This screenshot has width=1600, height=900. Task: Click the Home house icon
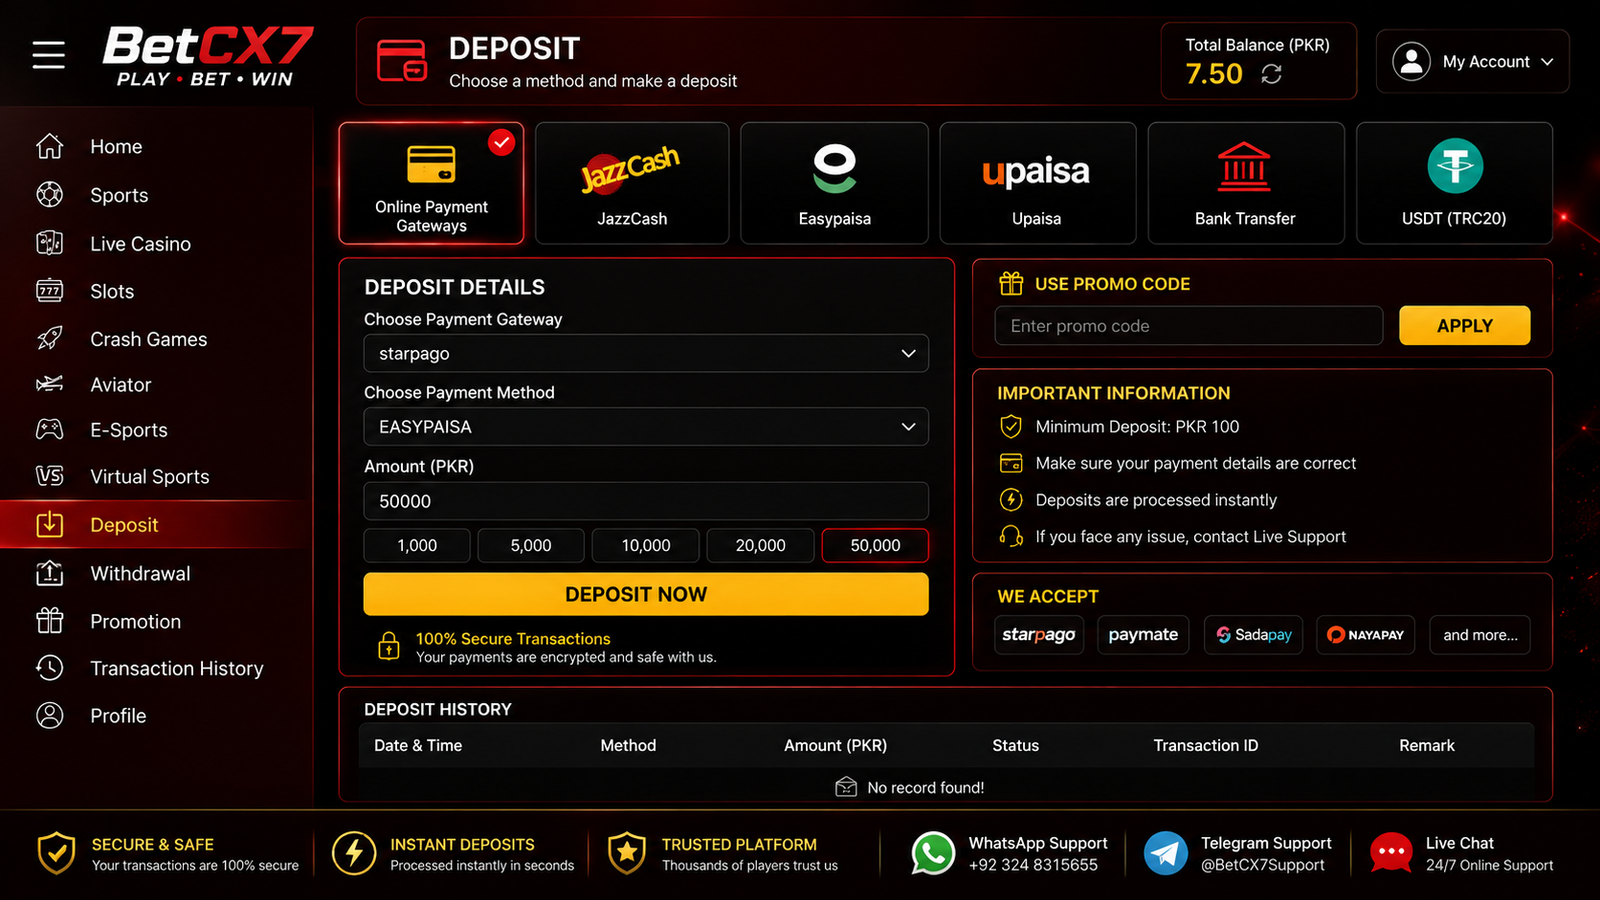(50, 146)
